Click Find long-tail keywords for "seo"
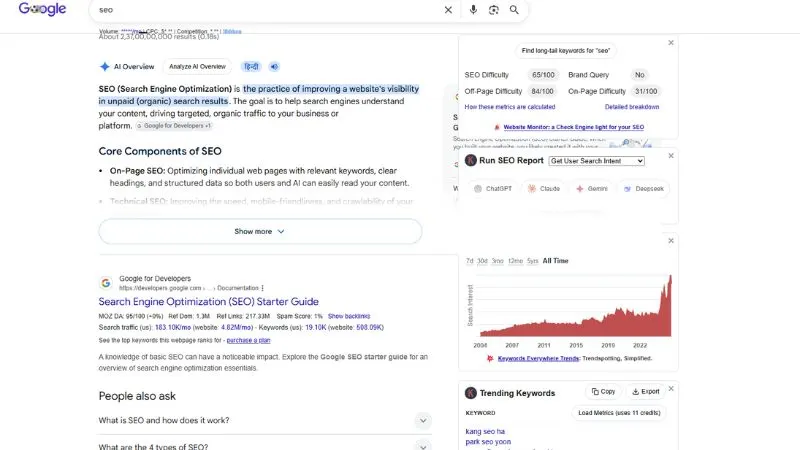This screenshot has height=450, width=800. [565, 51]
